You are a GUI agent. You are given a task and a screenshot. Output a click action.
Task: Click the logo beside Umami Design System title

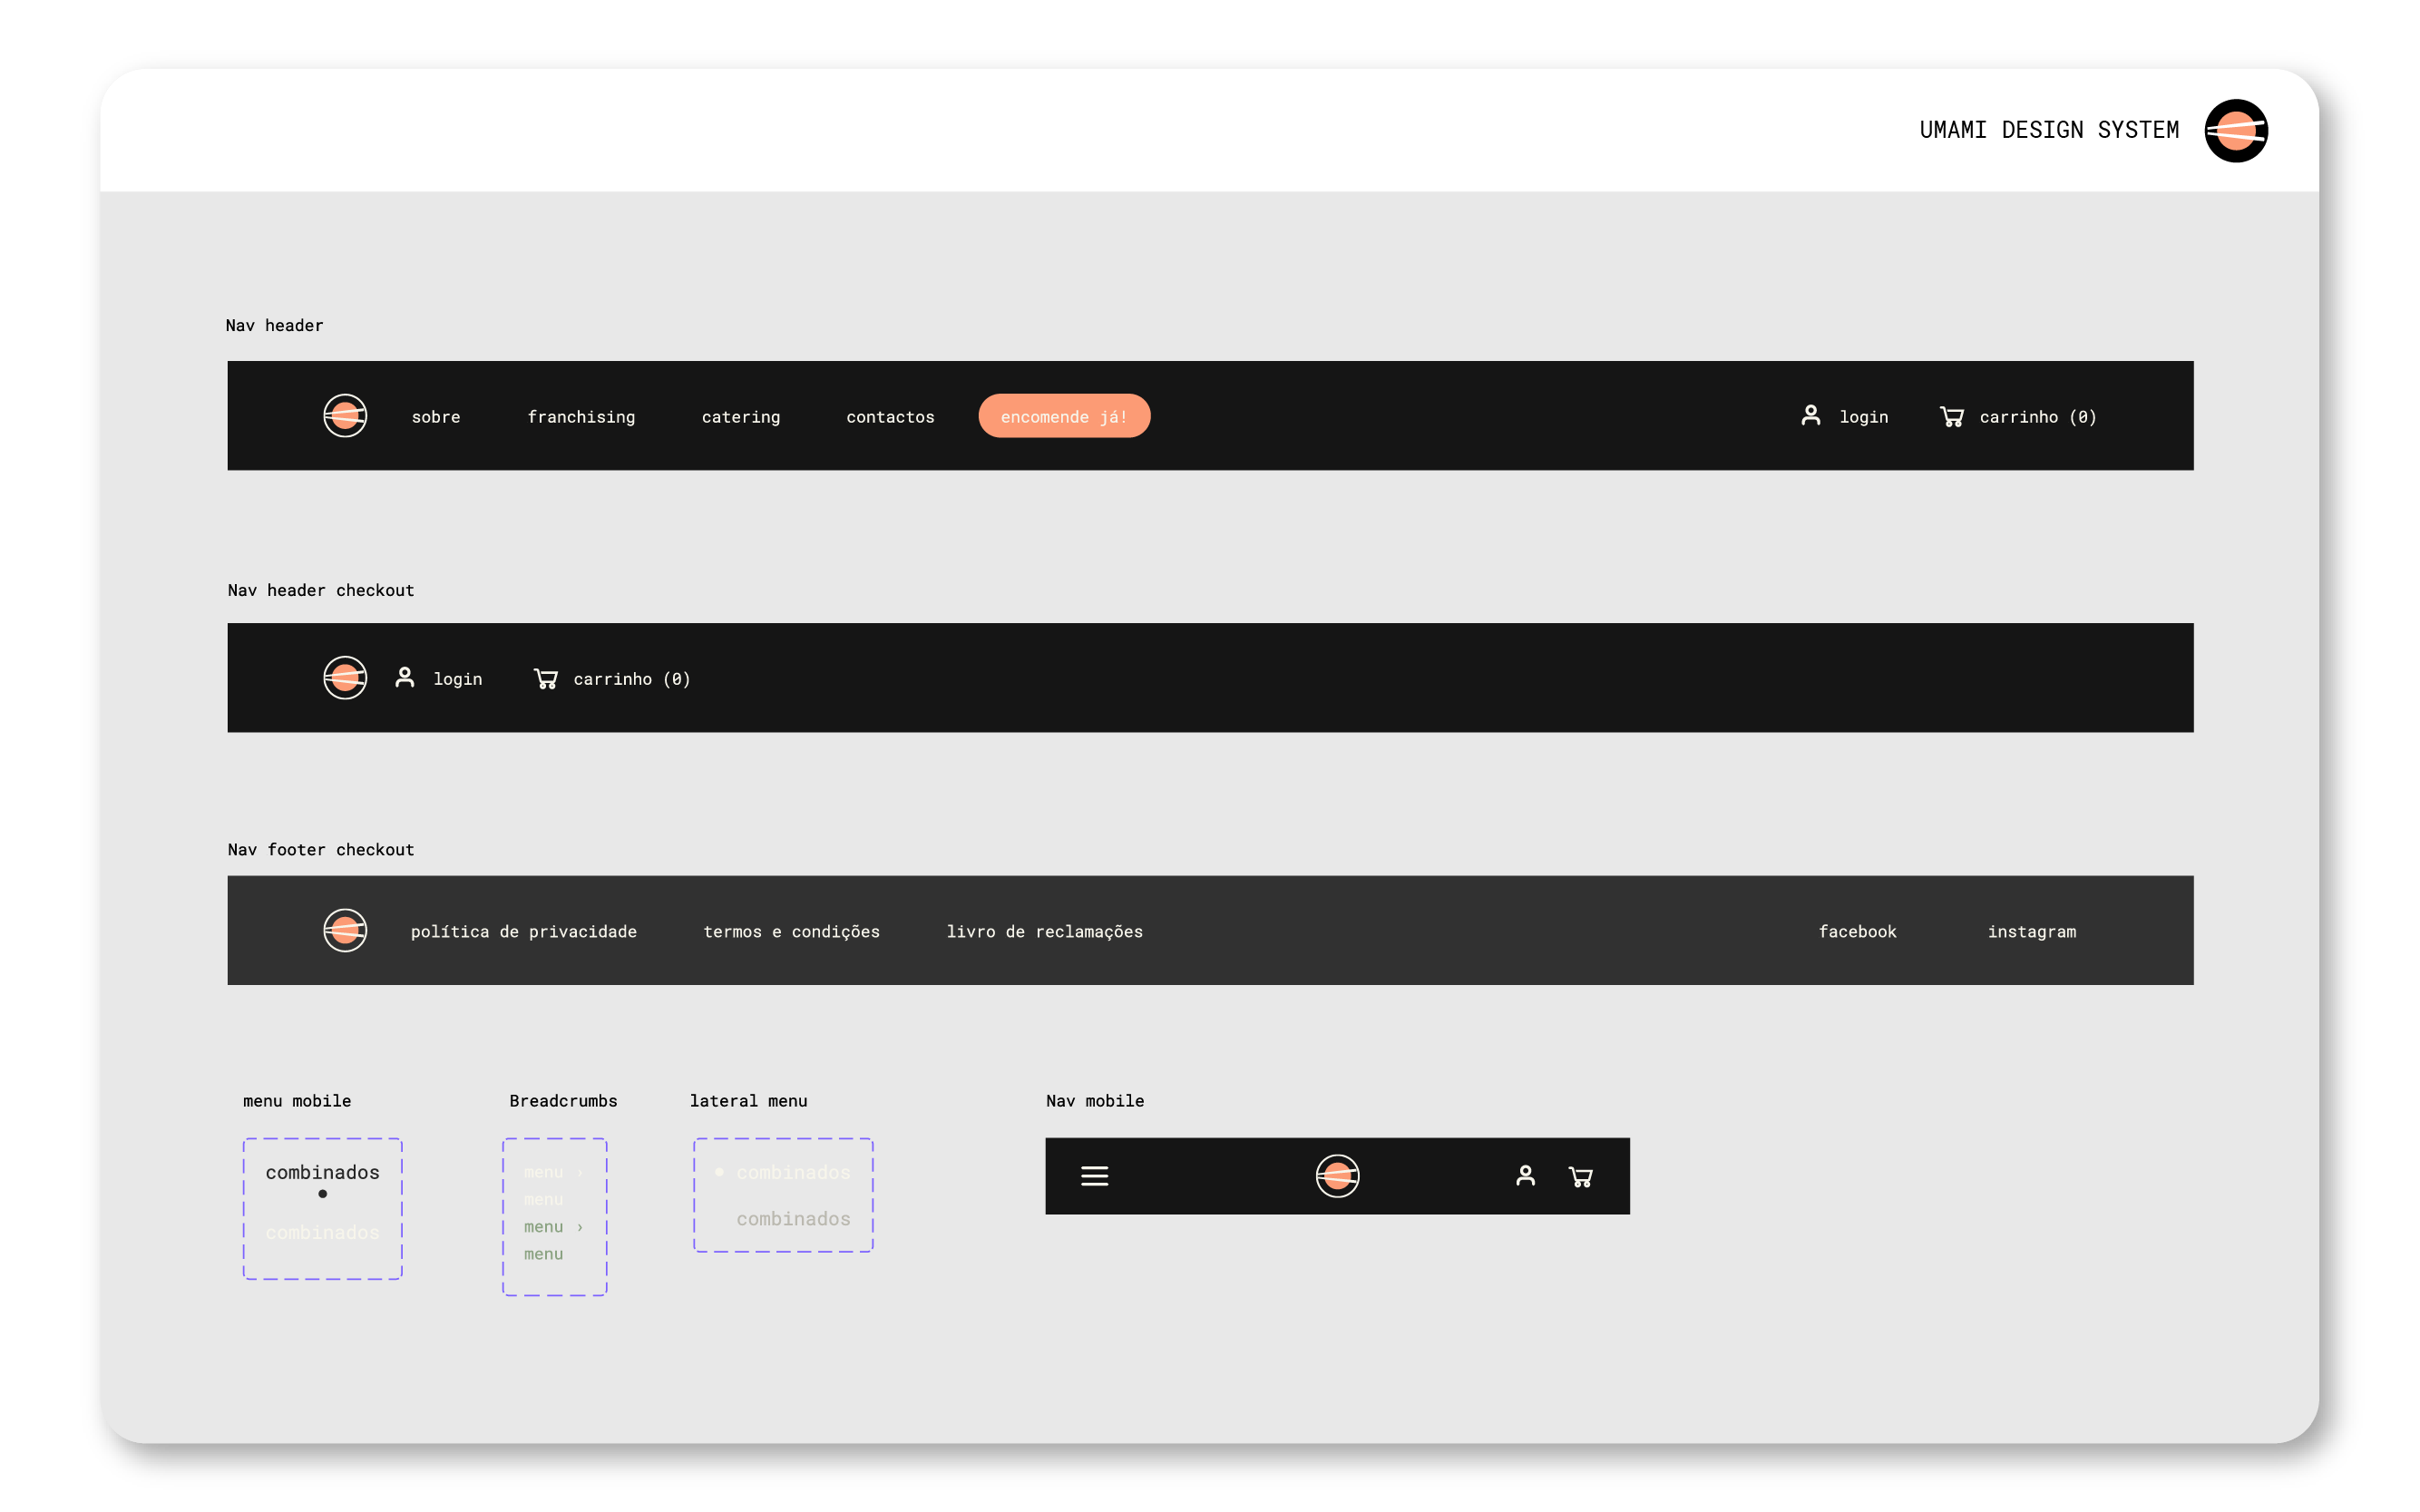(x=2235, y=131)
